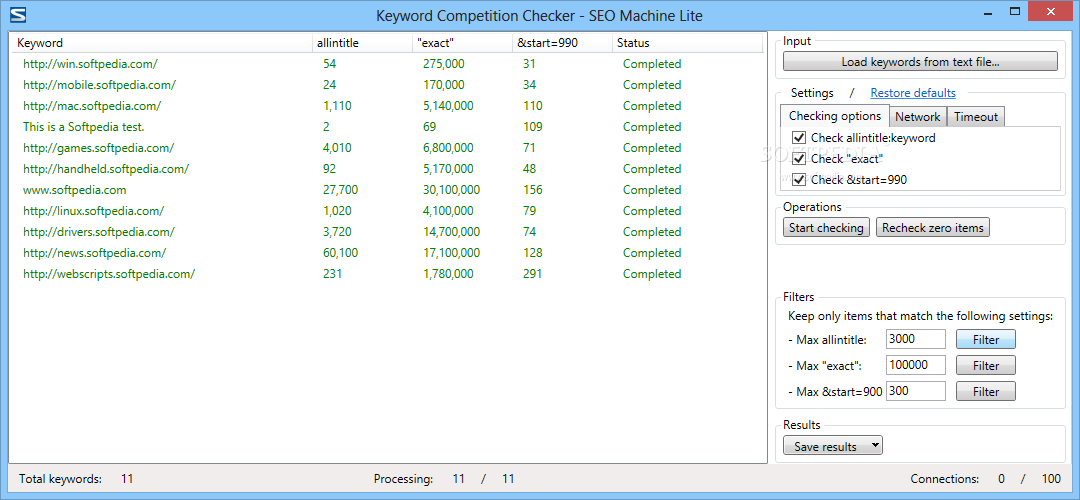Click Filter button for Max allintitle
This screenshot has width=1080, height=500.
pos(986,339)
